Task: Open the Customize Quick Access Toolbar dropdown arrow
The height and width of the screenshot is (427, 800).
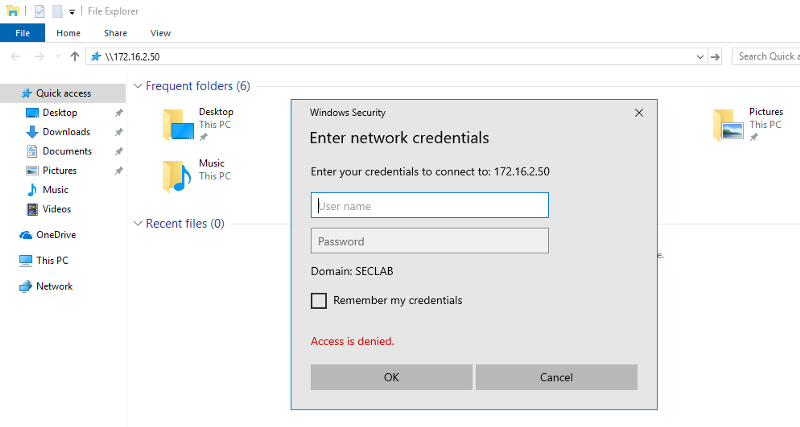Action: pos(72,12)
